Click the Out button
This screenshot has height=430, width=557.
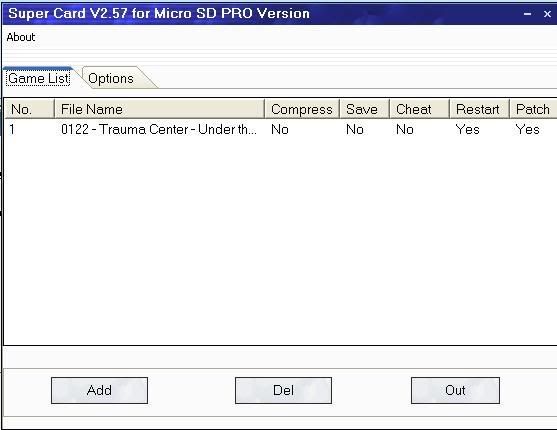(x=455, y=390)
